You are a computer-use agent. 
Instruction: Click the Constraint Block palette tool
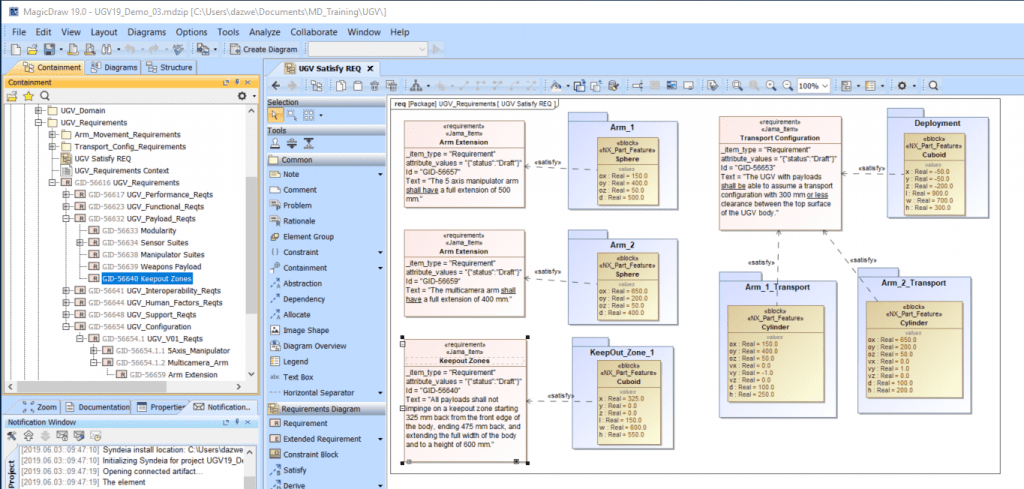pyautogui.click(x=310, y=455)
